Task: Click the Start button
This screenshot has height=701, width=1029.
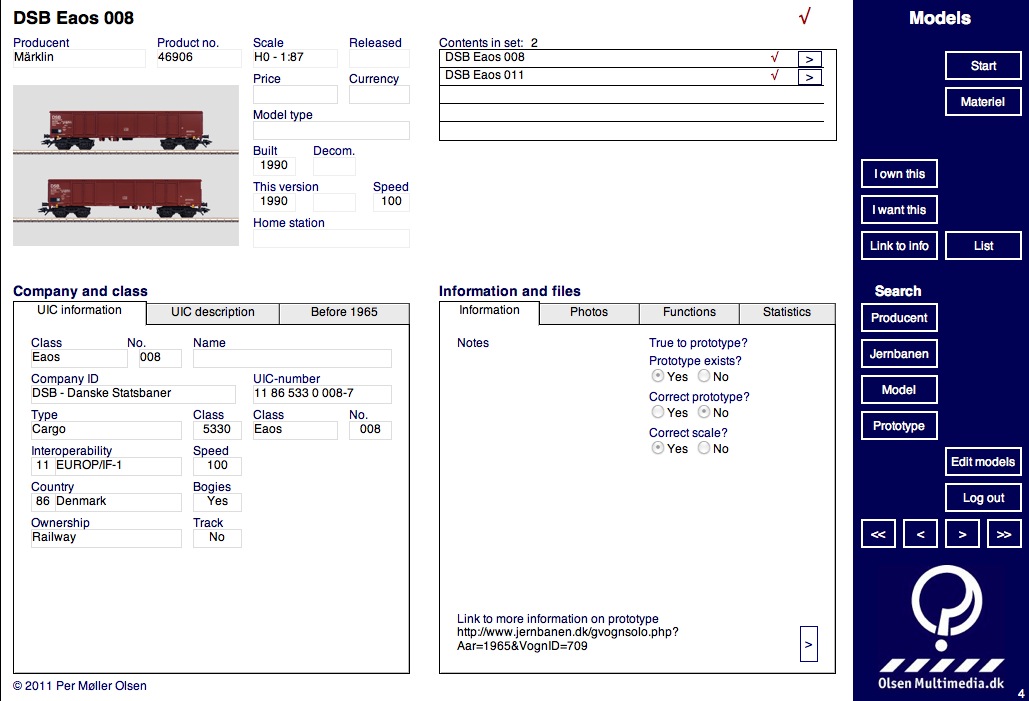Action: pyautogui.click(x=983, y=66)
